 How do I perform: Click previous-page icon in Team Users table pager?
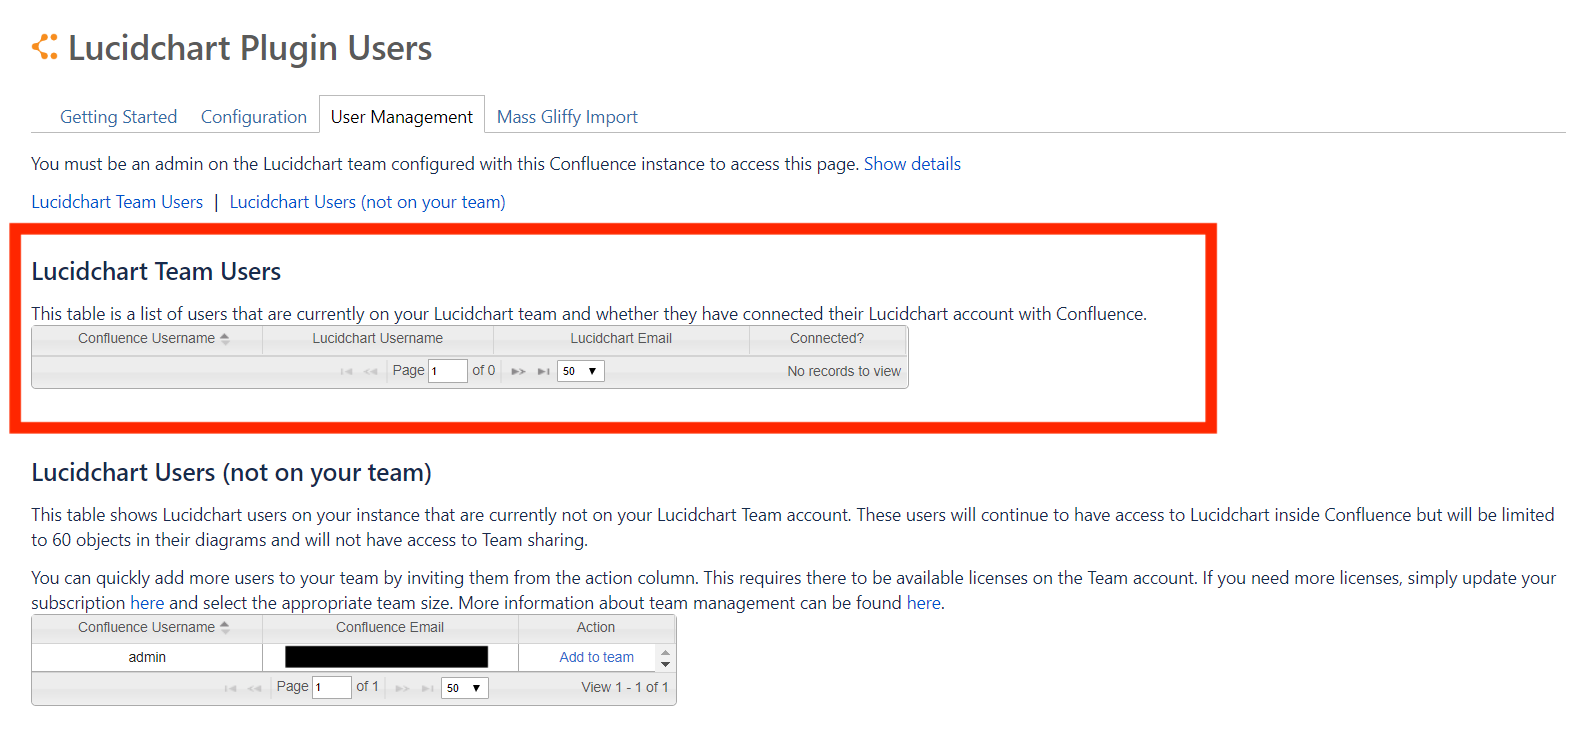pos(371,371)
